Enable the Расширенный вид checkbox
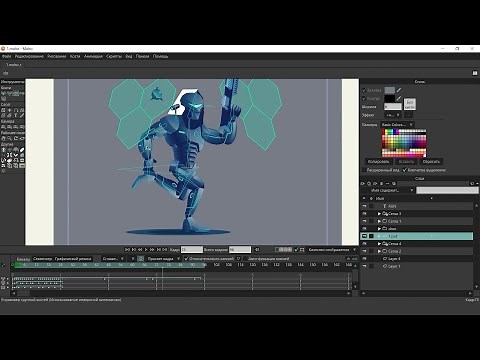The width and height of the screenshot is (480, 360). (x=364, y=170)
